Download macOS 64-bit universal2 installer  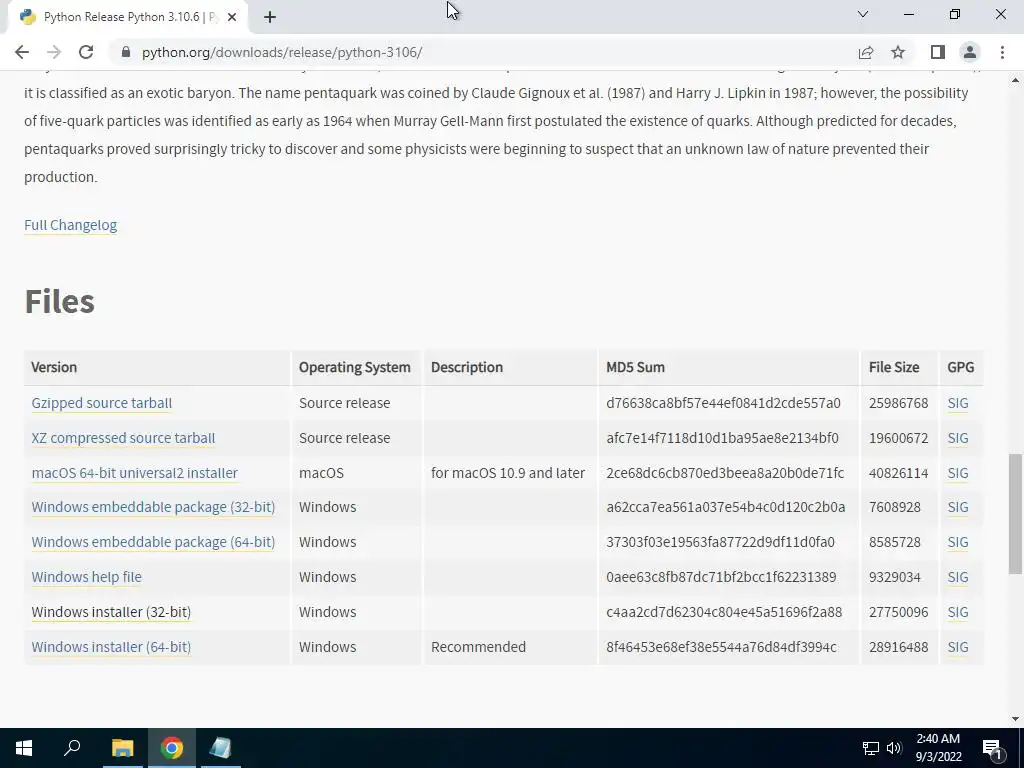135,473
